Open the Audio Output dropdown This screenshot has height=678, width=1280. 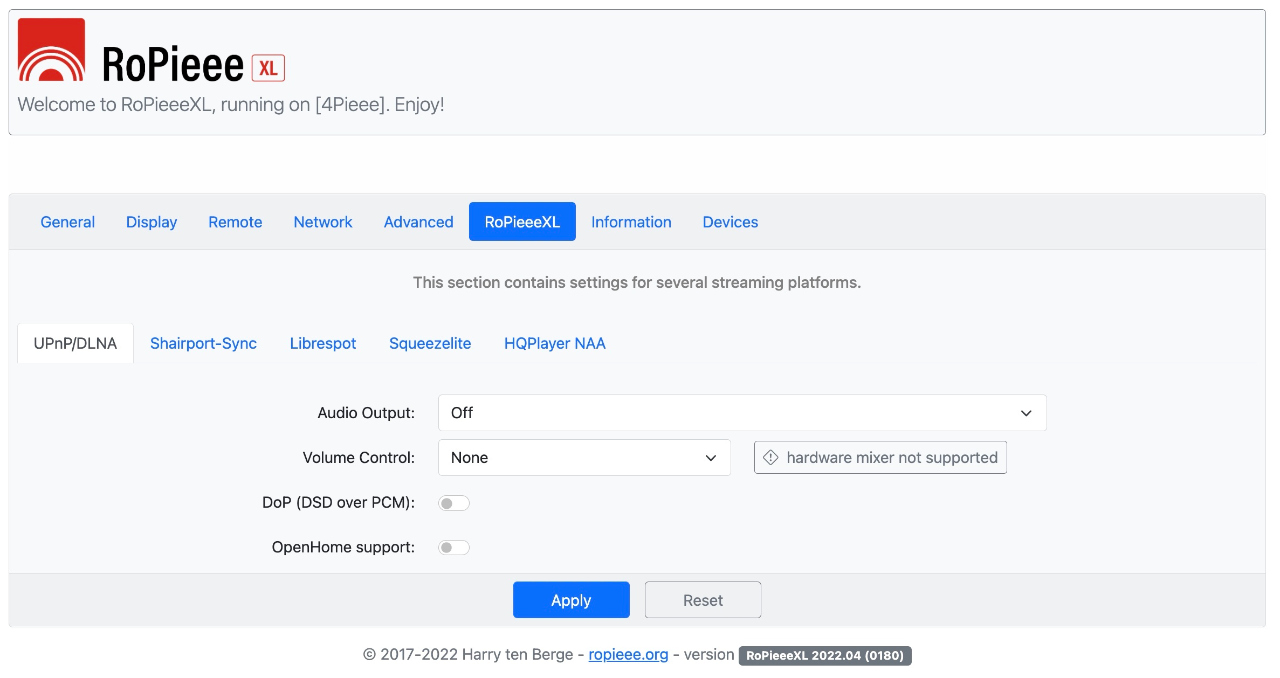[742, 413]
